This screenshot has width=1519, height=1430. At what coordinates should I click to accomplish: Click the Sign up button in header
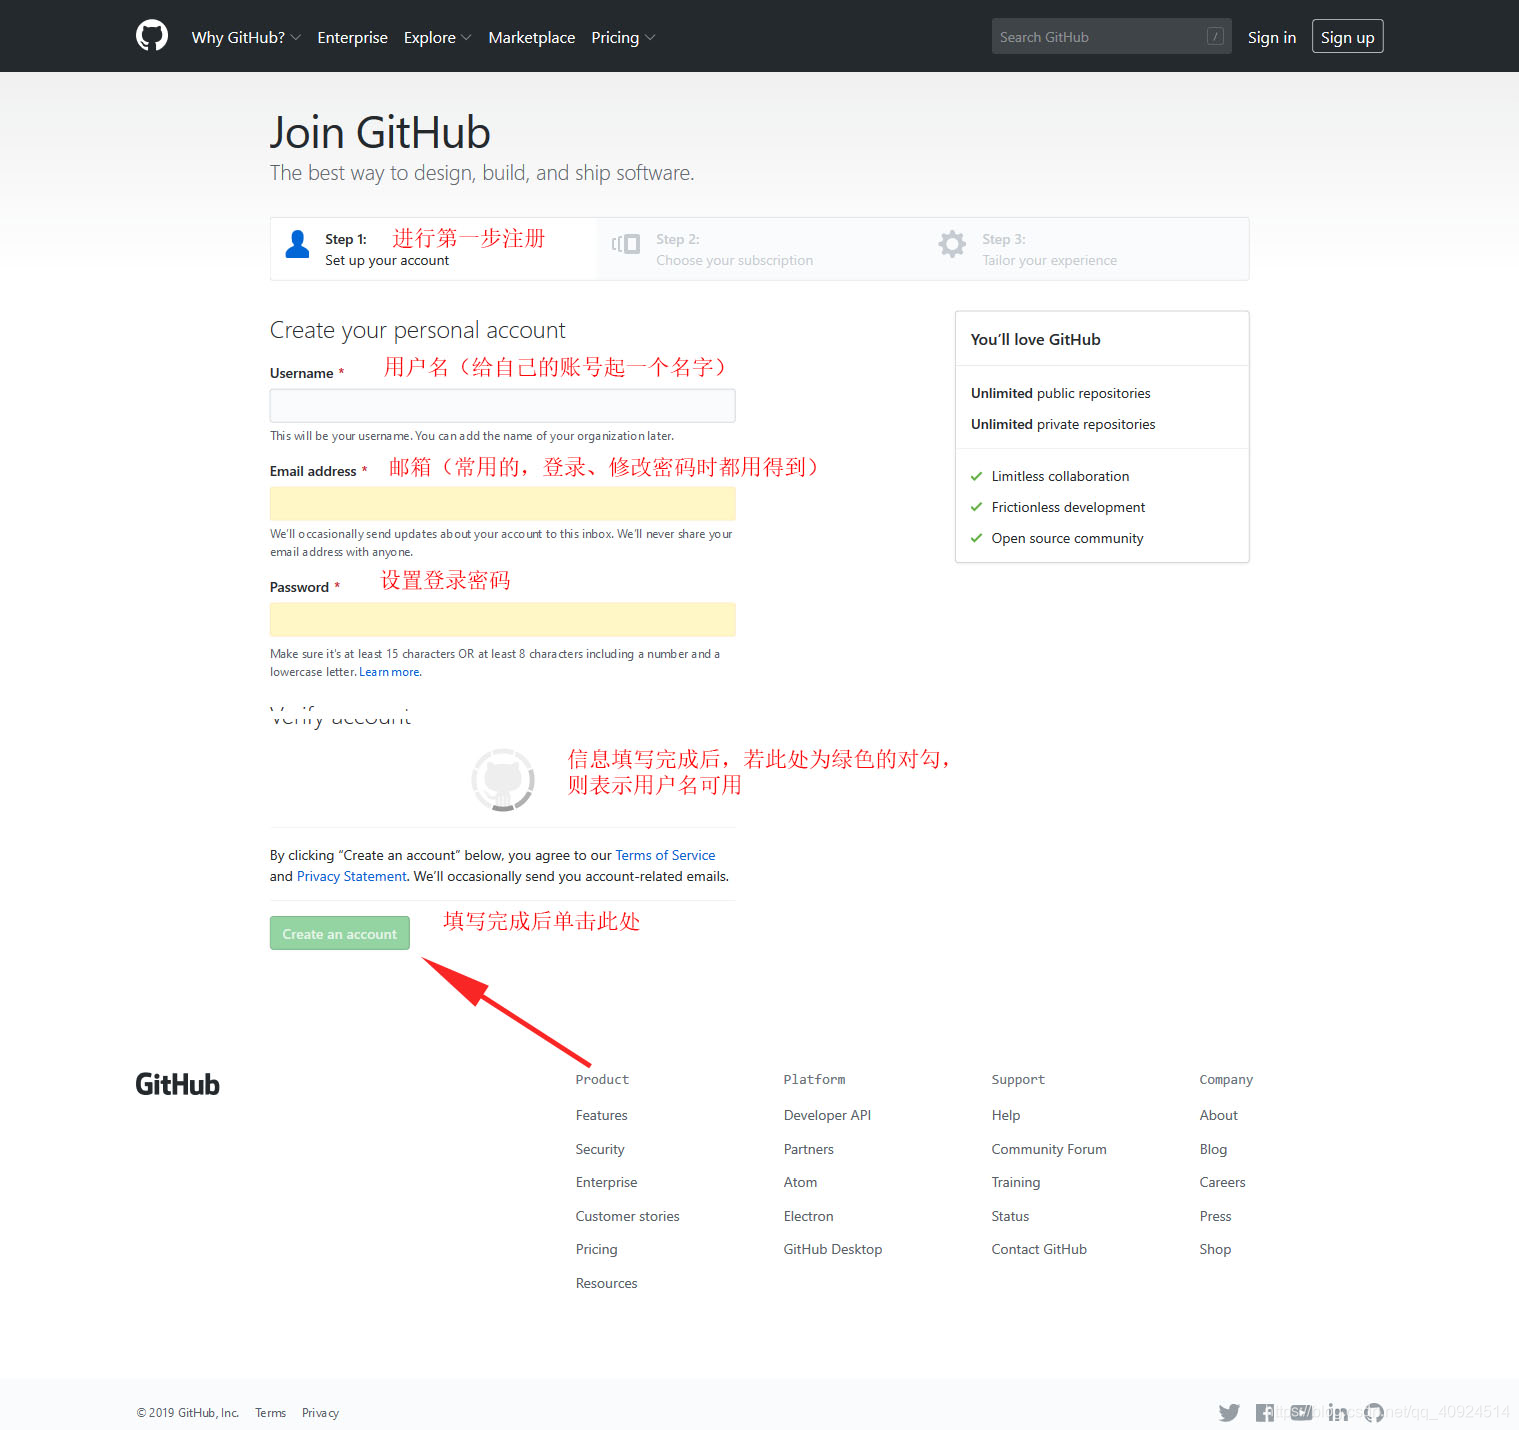[1347, 37]
